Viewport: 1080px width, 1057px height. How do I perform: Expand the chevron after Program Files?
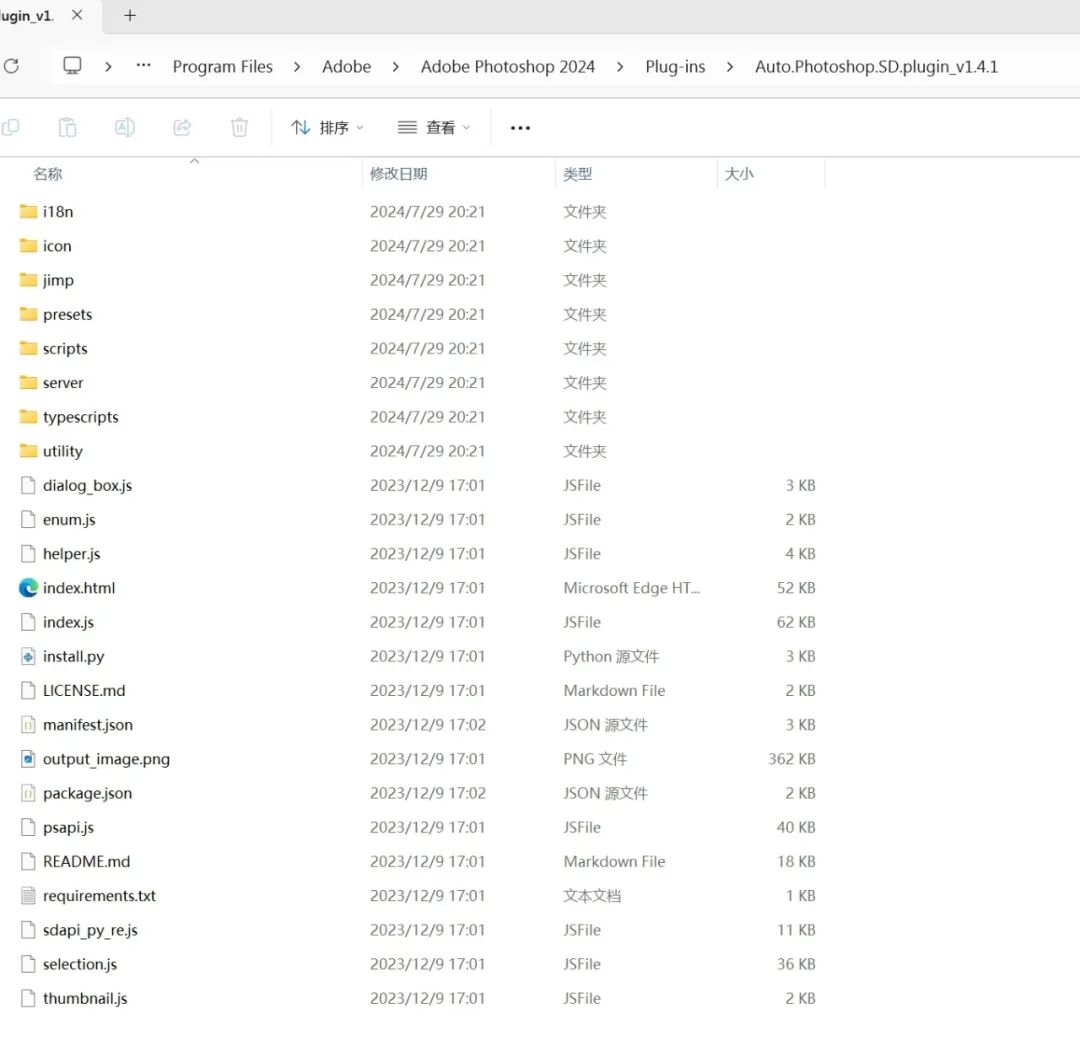(x=297, y=67)
